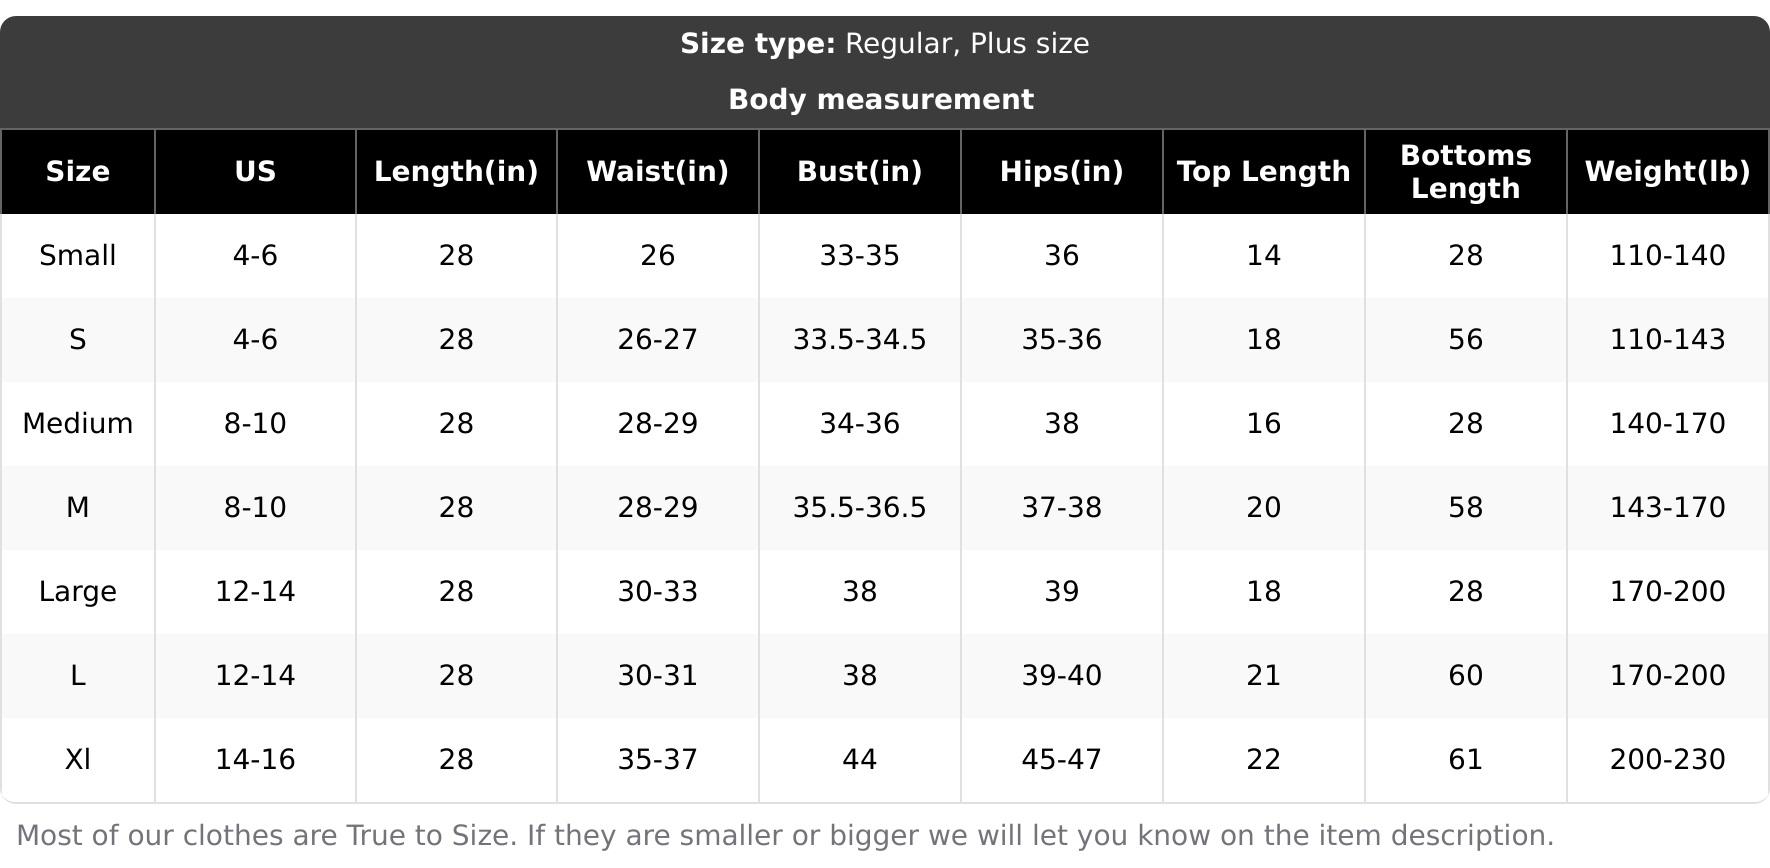The image size is (1770, 868).
Task: Click the Size column header
Action: click(x=78, y=172)
